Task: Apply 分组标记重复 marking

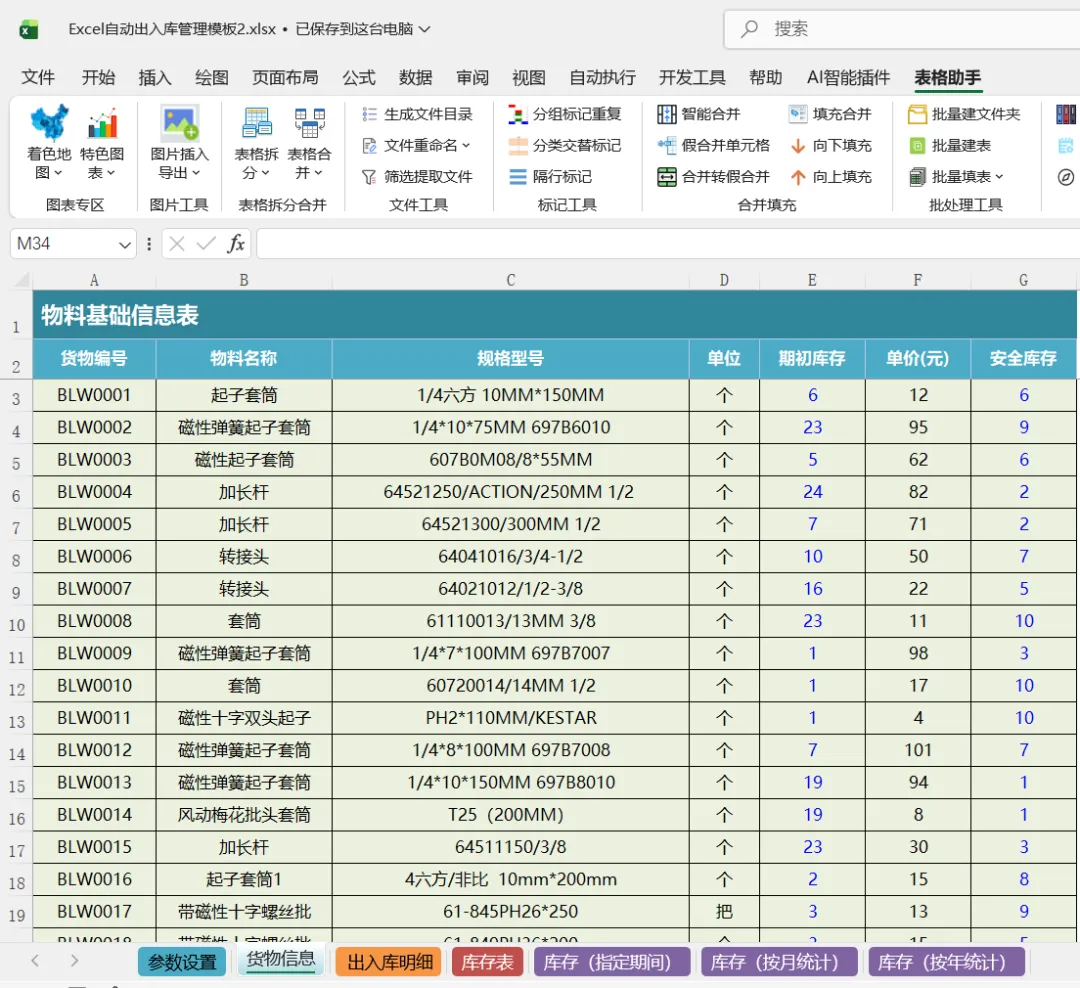Action: [x=565, y=114]
